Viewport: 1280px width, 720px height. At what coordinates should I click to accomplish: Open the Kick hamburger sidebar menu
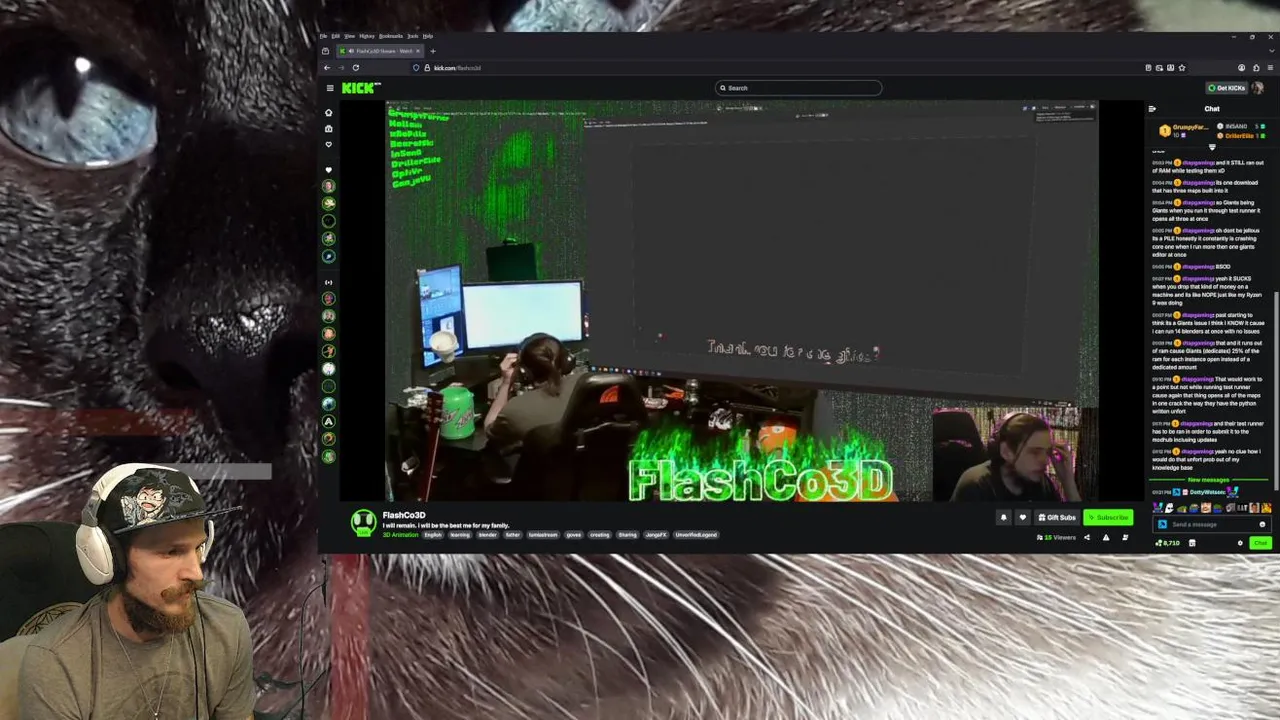click(x=330, y=88)
